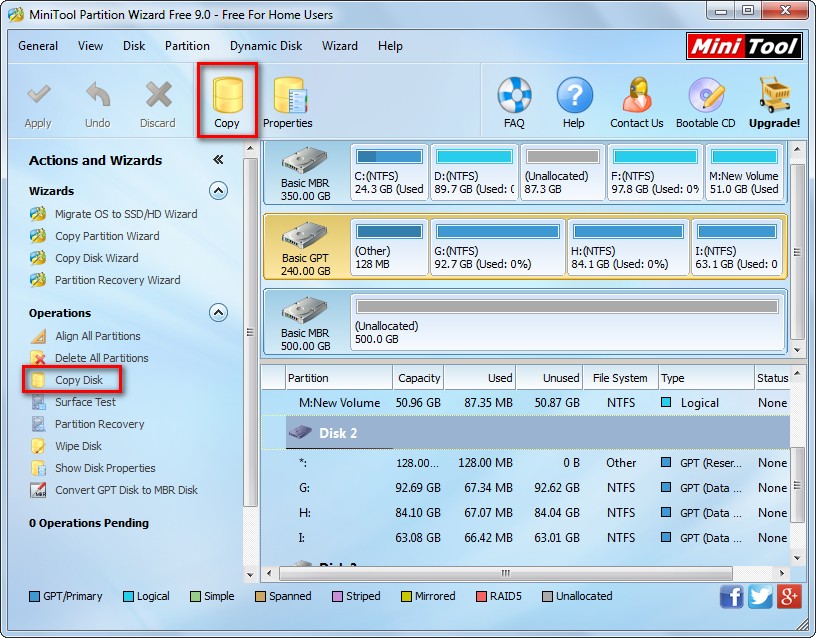Select the (Other) 128 MB partition block
816x638 pixels.
tap(389, 247)
